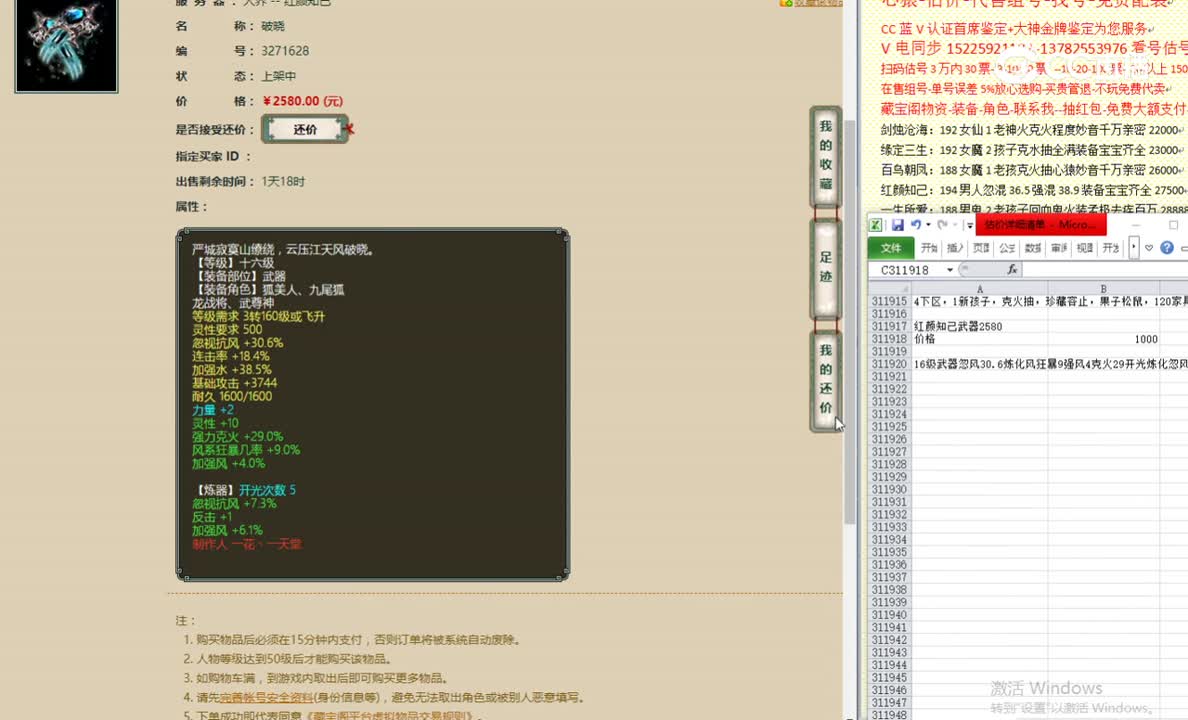Open the 我的收藏 sidebar panel

click(x=824, y=157)
